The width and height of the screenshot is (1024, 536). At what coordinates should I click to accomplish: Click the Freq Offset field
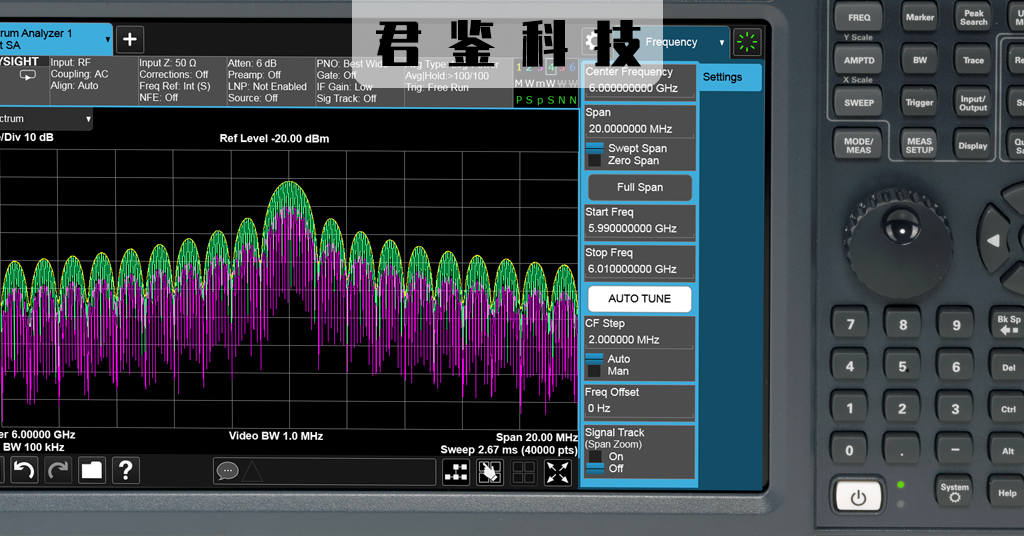pyautogui.click(x=638, y=408)
